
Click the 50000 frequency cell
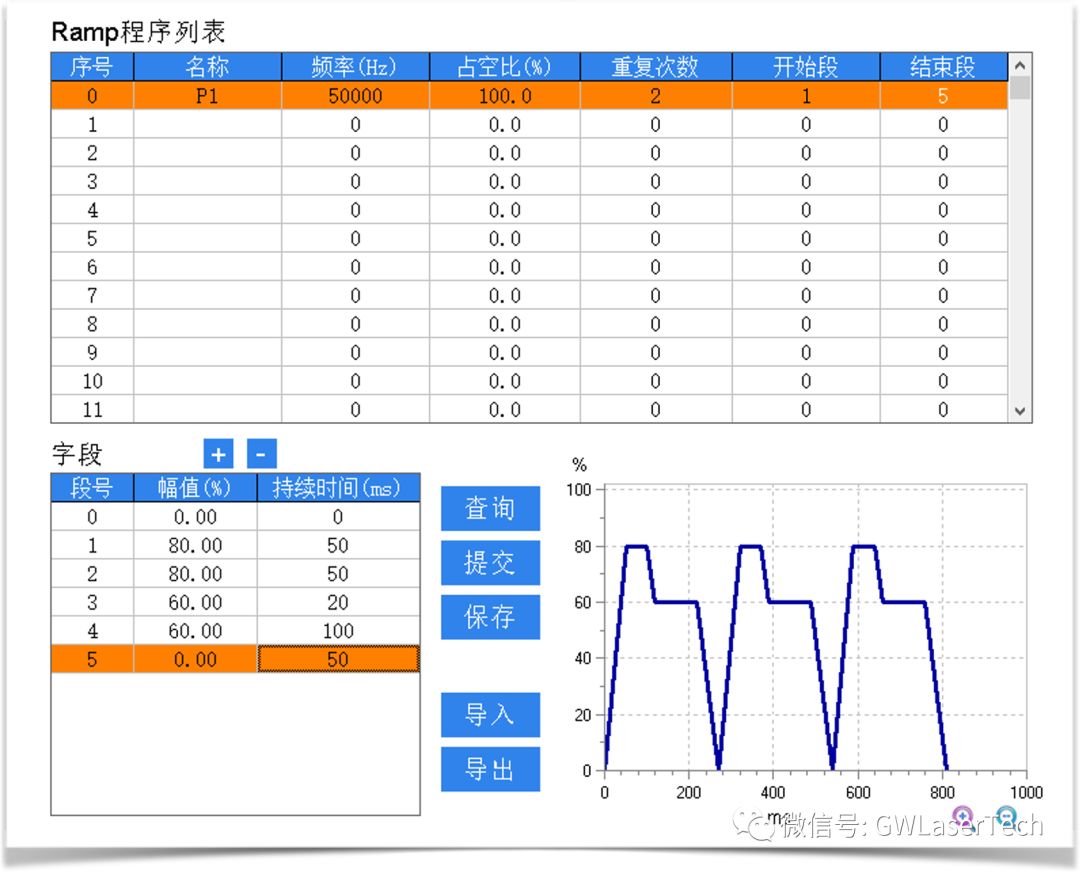(355, 96)
